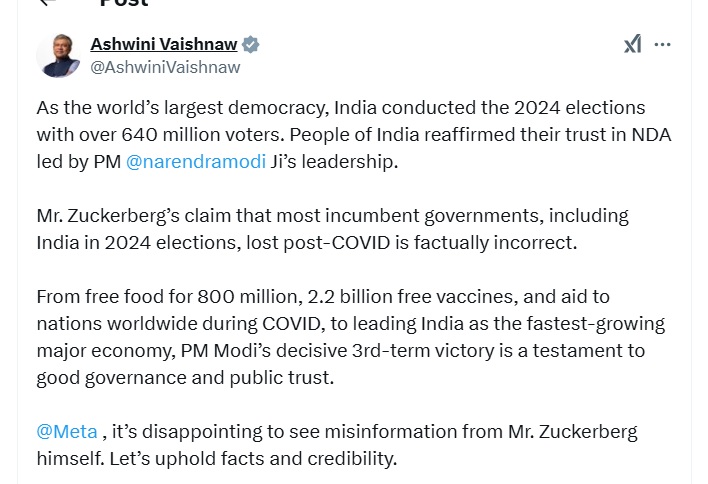Click the line starting 'From free food'
The image size is (708, 484).
323,297
